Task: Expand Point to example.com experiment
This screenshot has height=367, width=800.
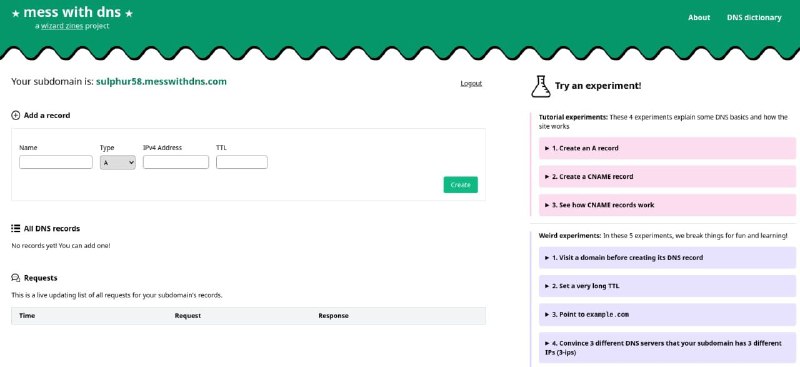Action: coord(667,314)
